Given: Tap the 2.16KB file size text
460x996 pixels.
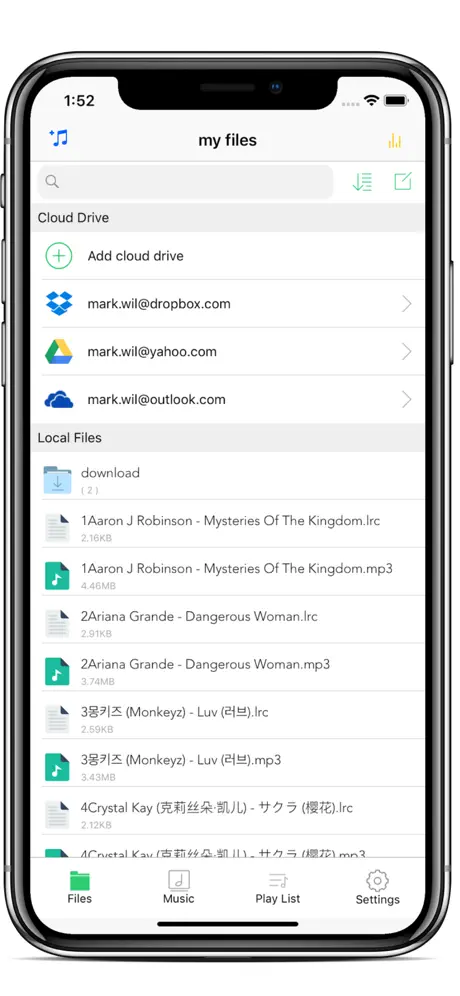Looking at the screenshot, I should [x=97, y=539].
